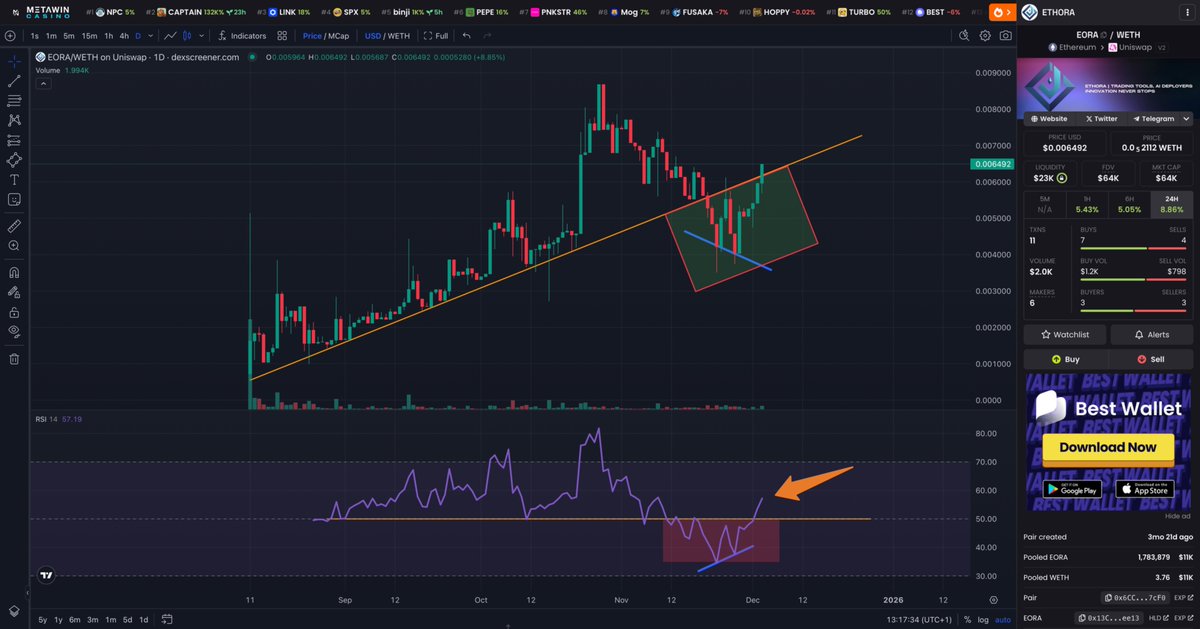Set chart range to 6m
1200x629 pixels.
(x=75, y=619)
